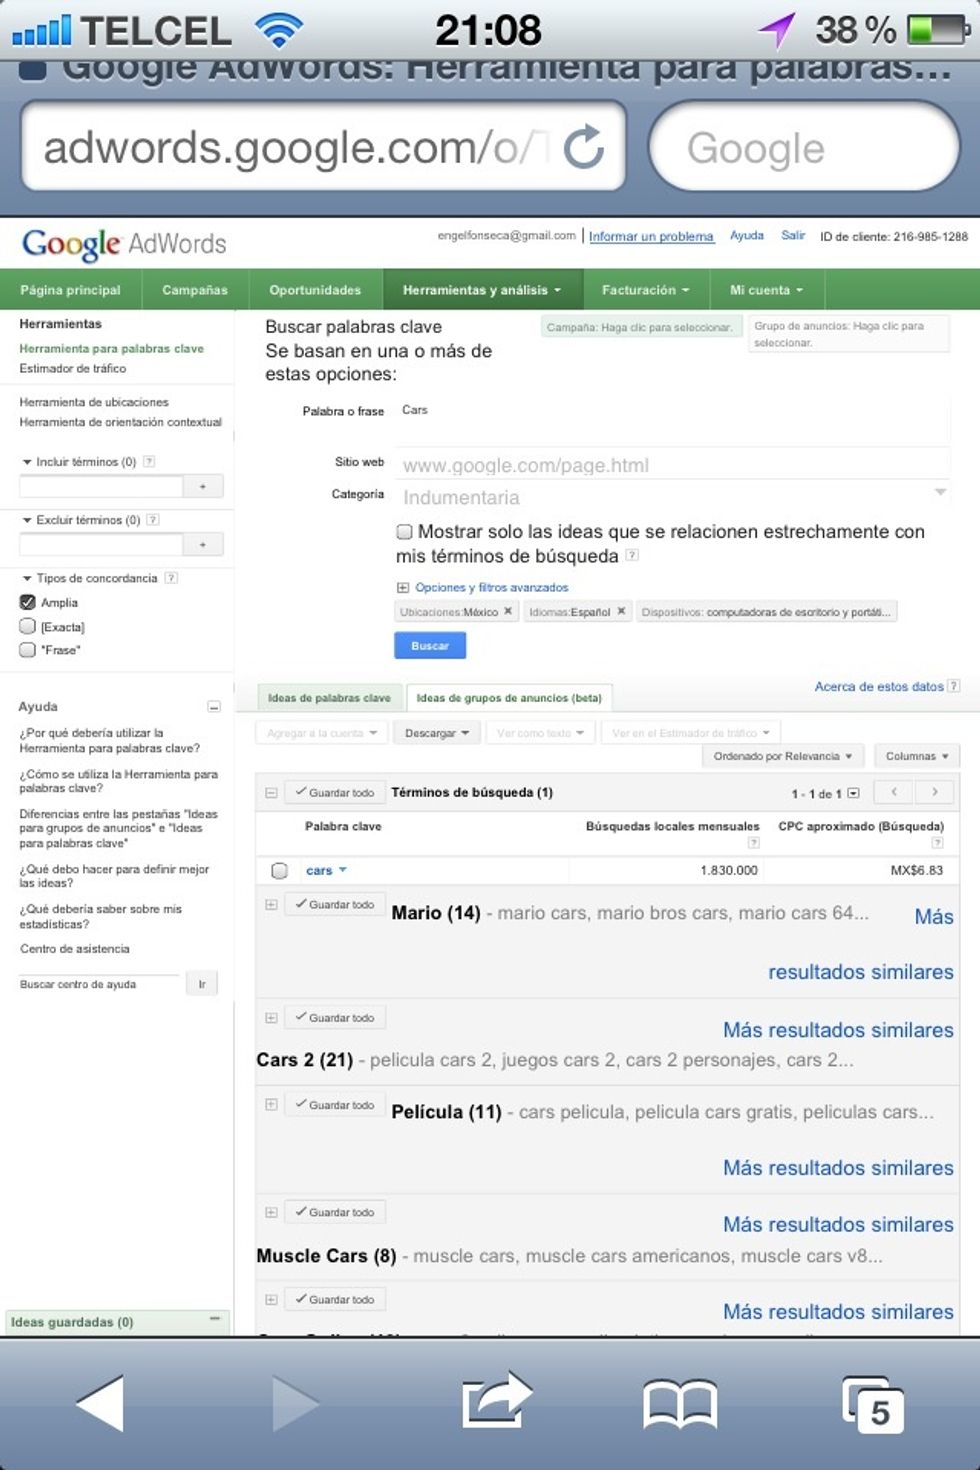Screen dimensions: 980x1470
Task: Toggle Mostrar solo las ideas estrechamente relacionadas
Action: pyautogui.click(x=404, y=532)
